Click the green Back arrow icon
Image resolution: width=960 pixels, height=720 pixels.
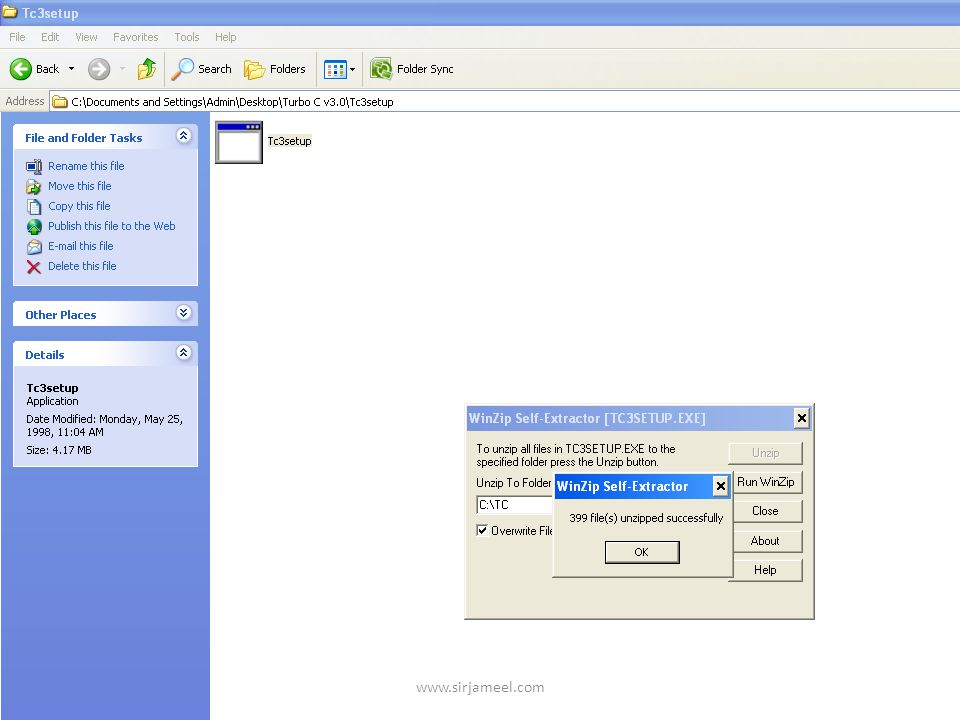(x=21, y=69)
